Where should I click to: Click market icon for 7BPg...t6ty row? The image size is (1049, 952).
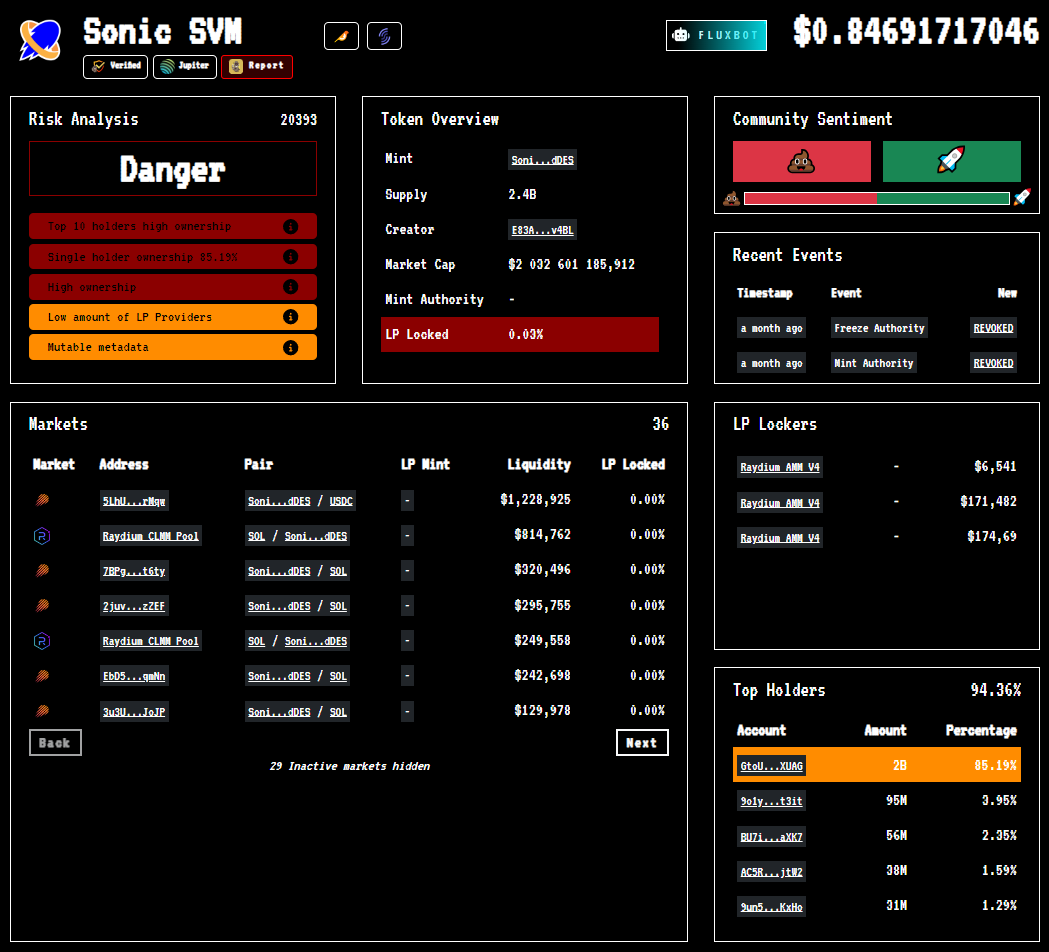(x=42, y=571)
